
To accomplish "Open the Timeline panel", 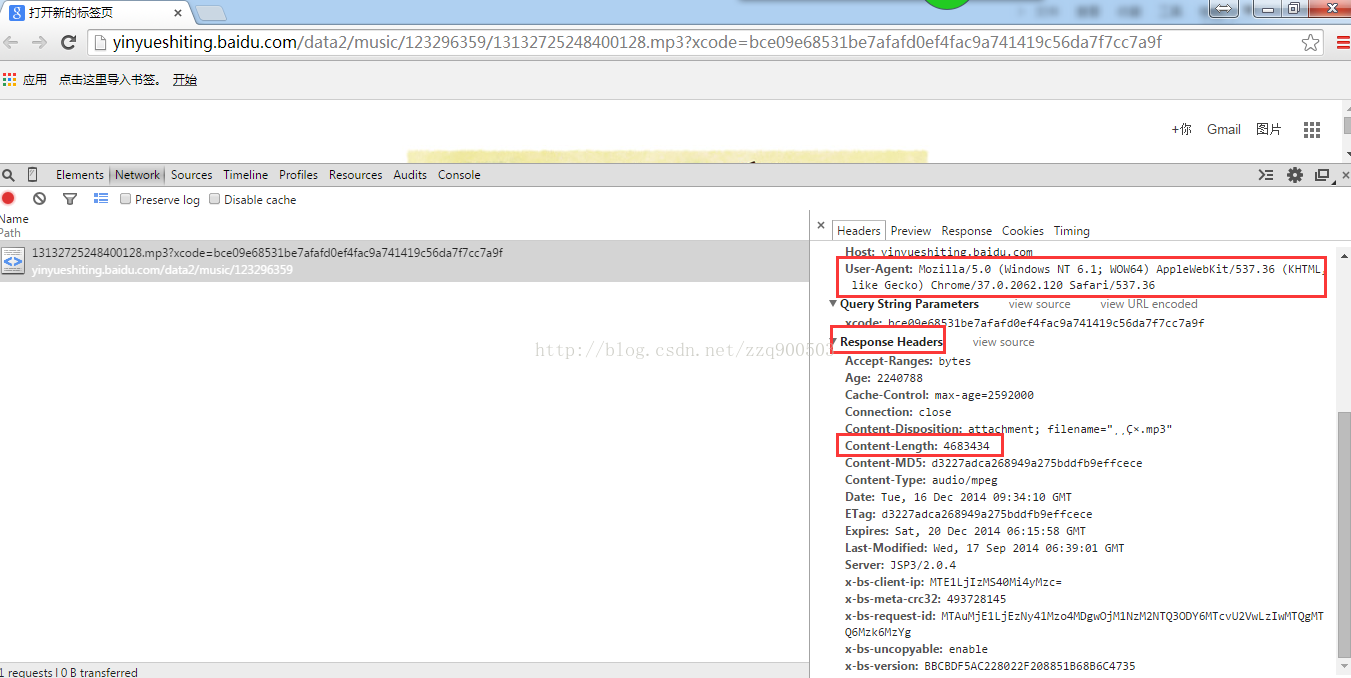I will [246, 175].
